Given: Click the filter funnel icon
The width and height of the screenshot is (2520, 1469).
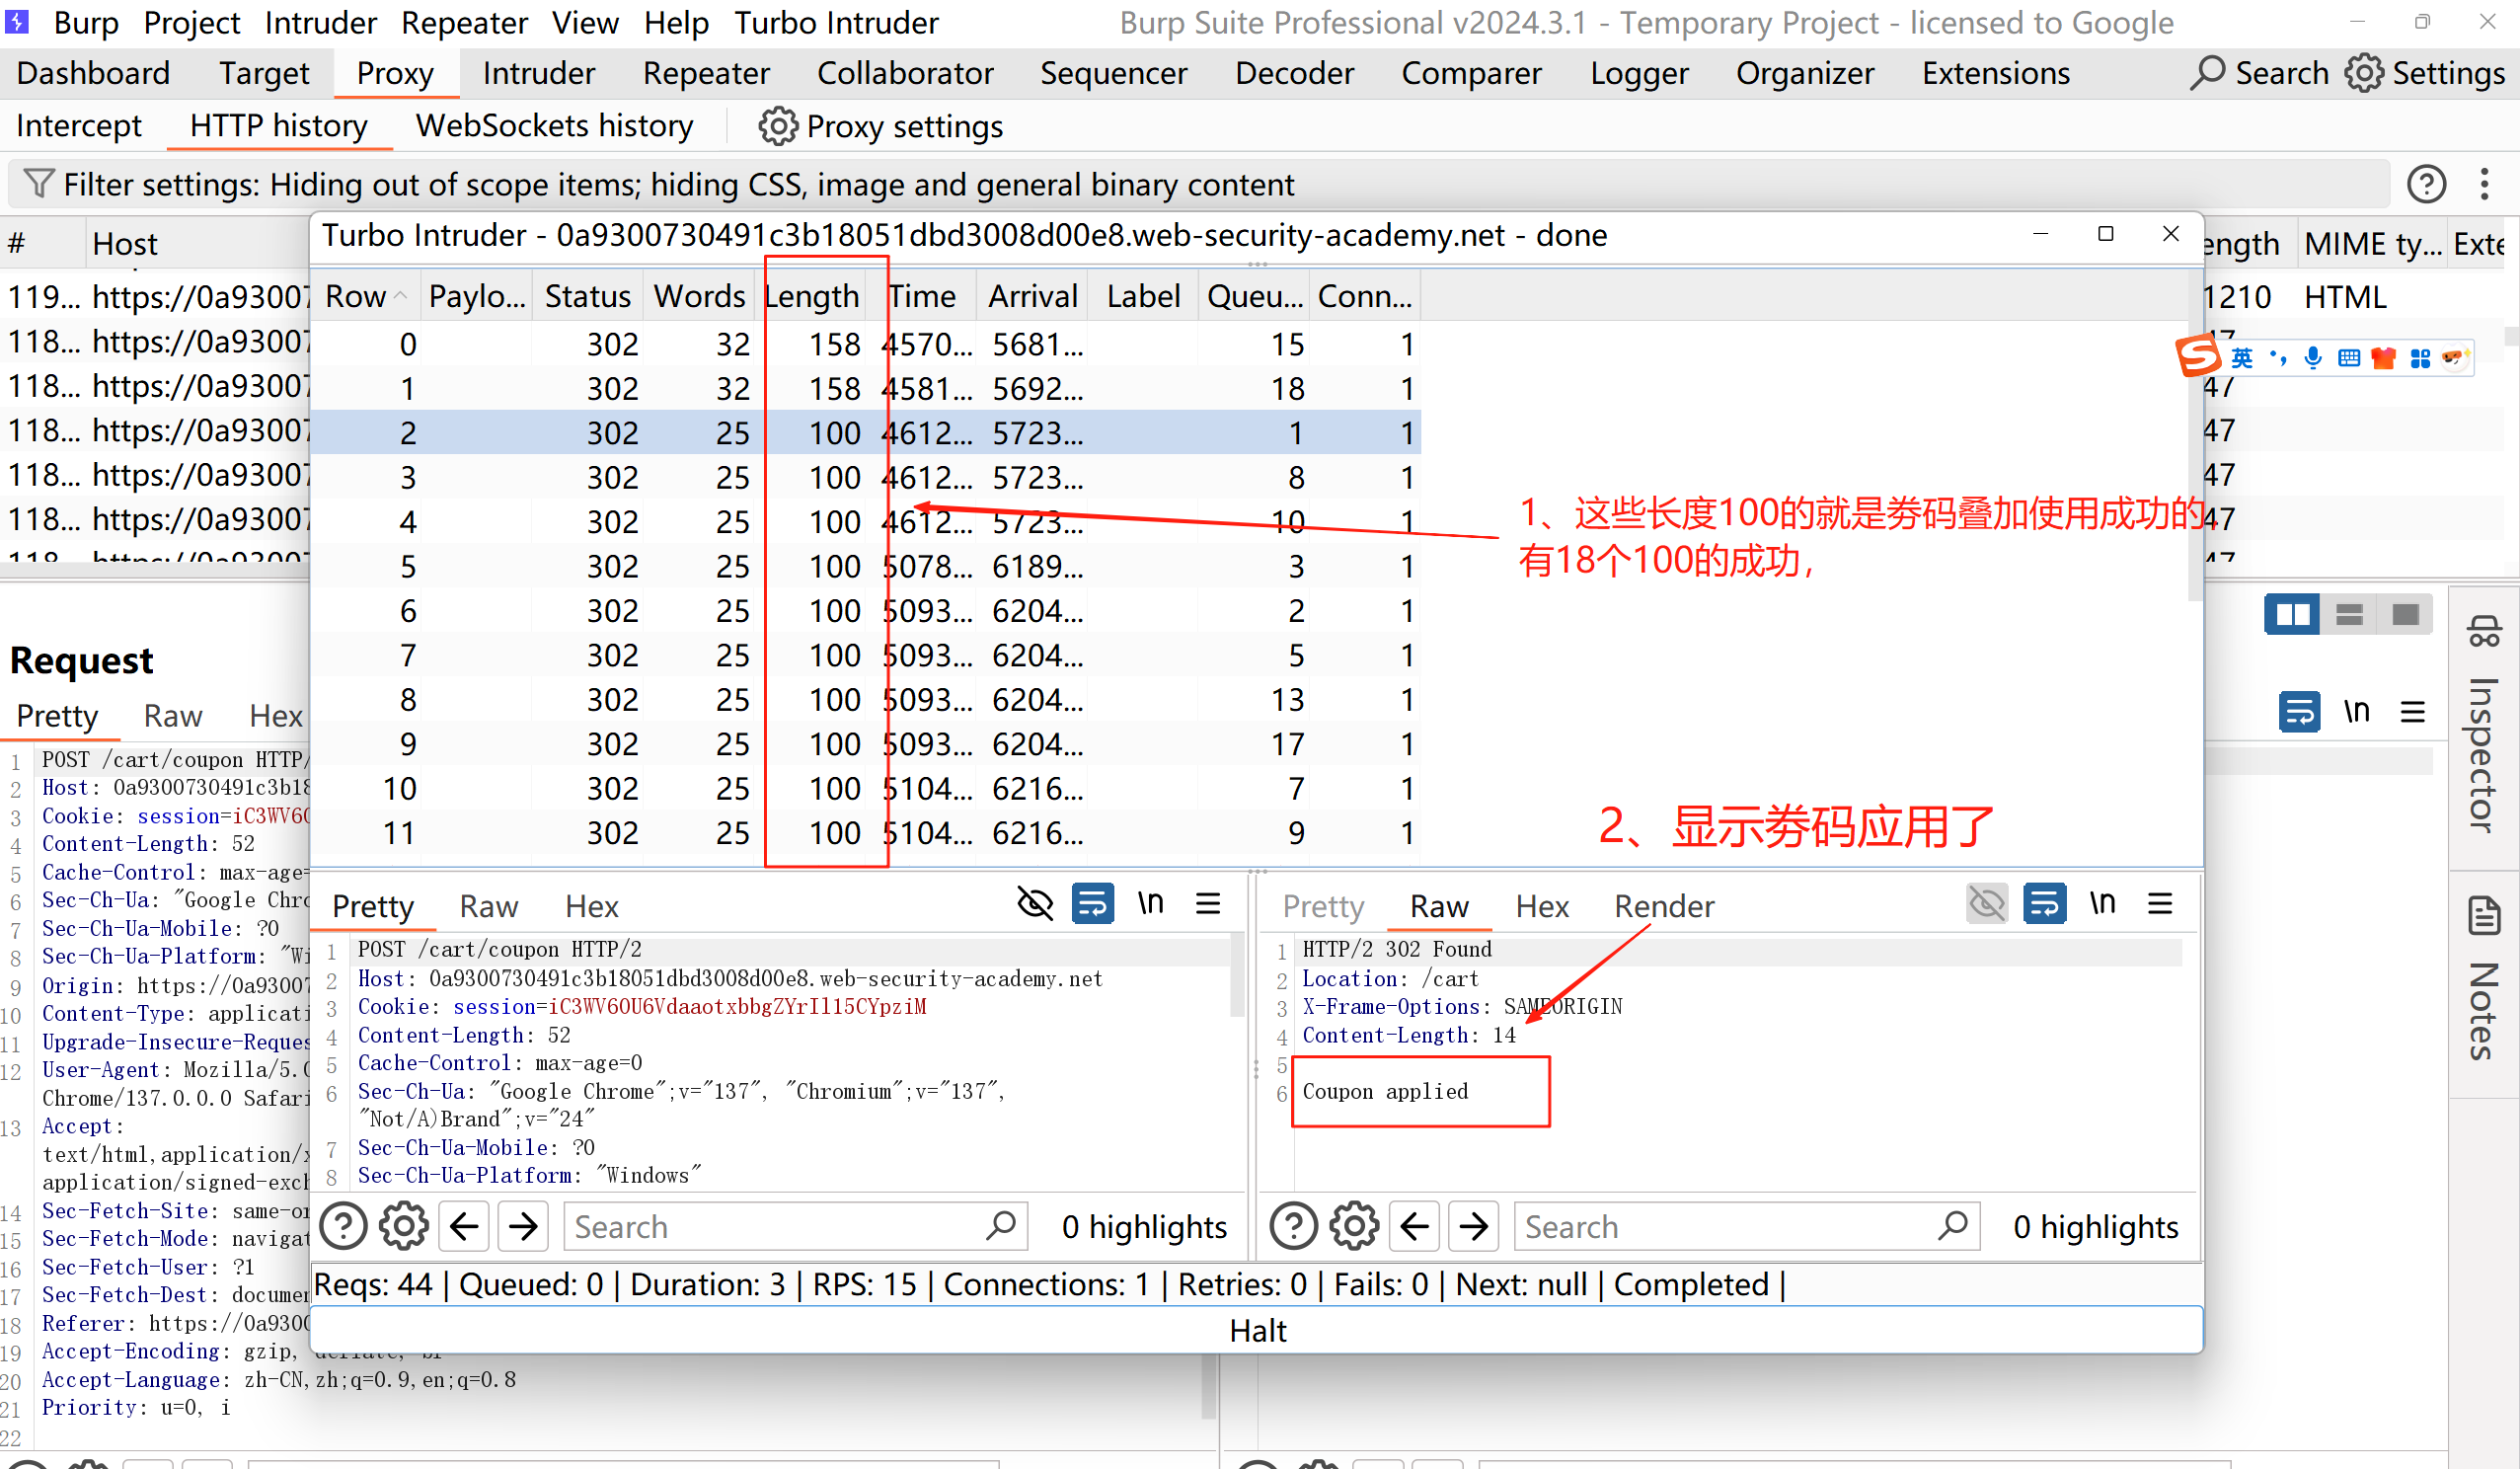Looking at the screenshot, I should tap(38, 184).
